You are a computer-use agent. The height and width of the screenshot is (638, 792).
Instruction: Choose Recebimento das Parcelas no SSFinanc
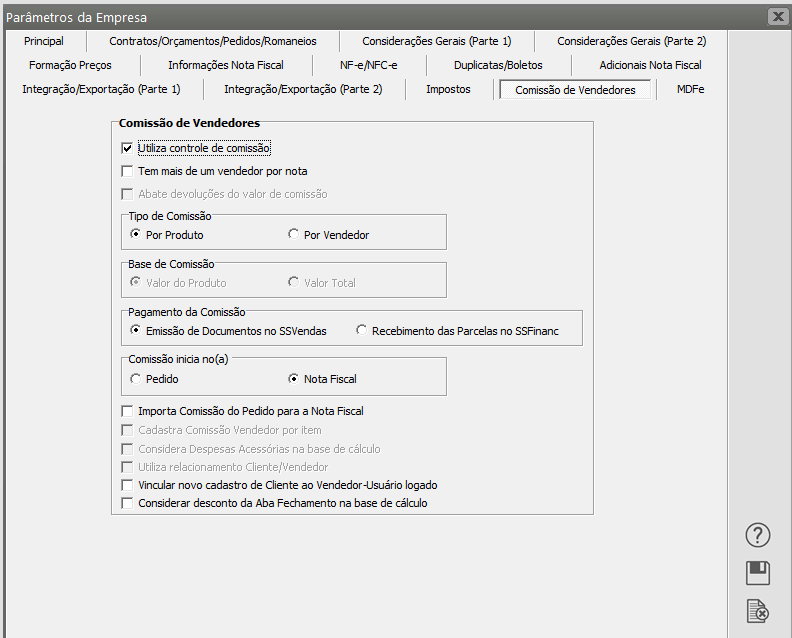(x=362, y=330)
